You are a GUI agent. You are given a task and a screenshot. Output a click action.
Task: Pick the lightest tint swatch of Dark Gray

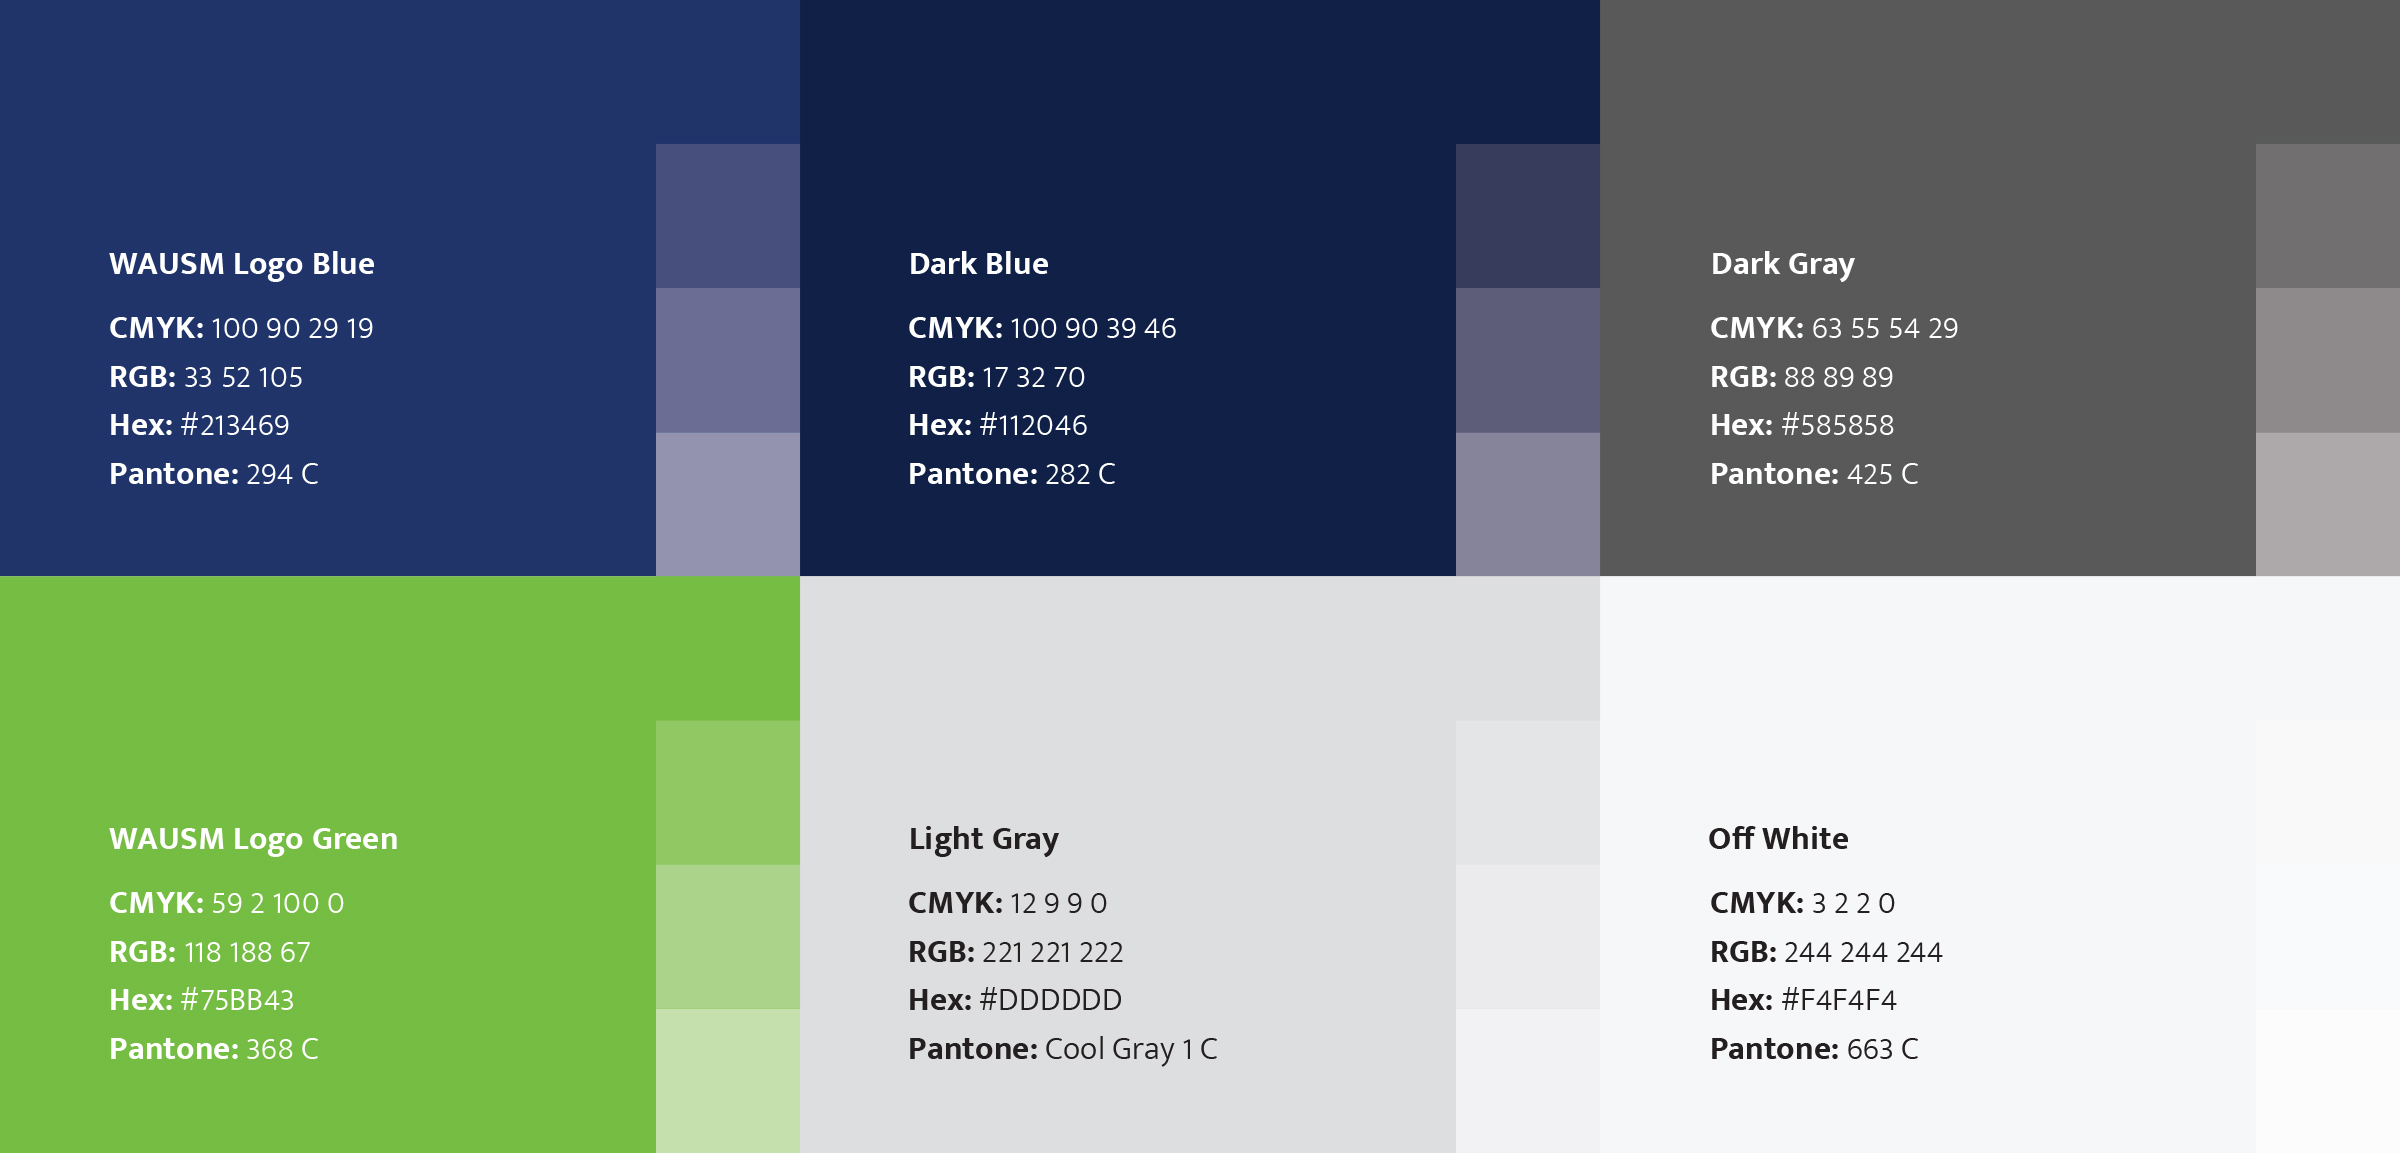[2328, 504]
